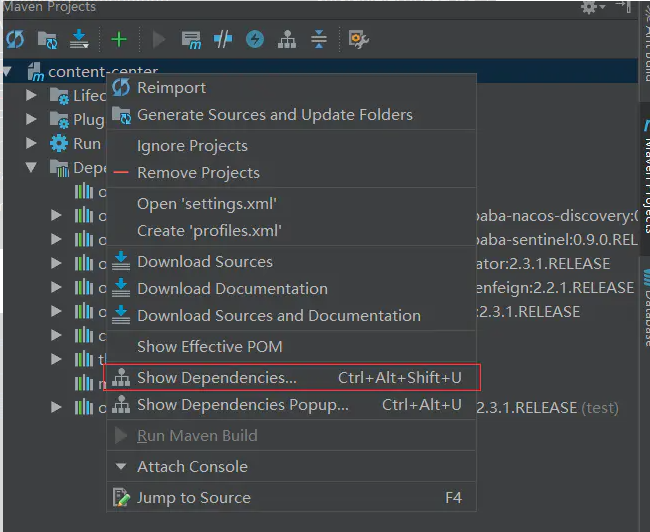The height and width of the screenshot is (532, 650).
Task: Toggle Skip Tests mode lightning icon
Action: pyautogui.click(x=255, y=39)
